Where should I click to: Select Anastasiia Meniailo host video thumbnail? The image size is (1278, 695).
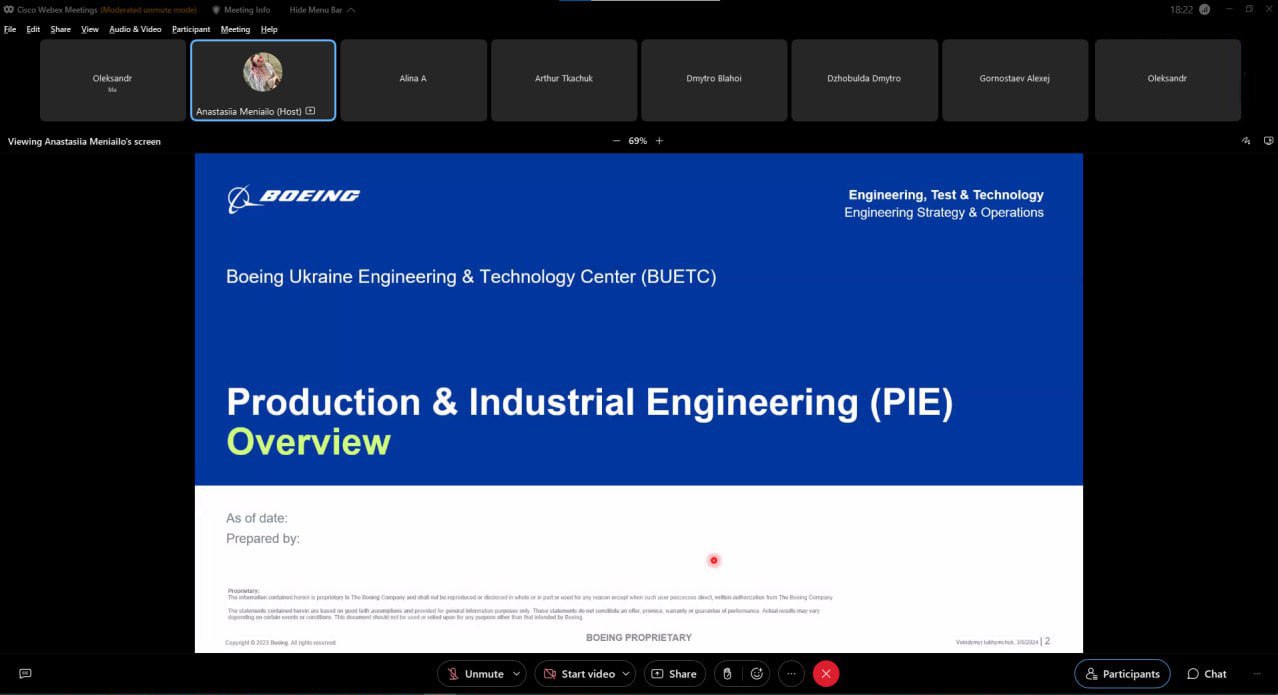click(263, 80)
